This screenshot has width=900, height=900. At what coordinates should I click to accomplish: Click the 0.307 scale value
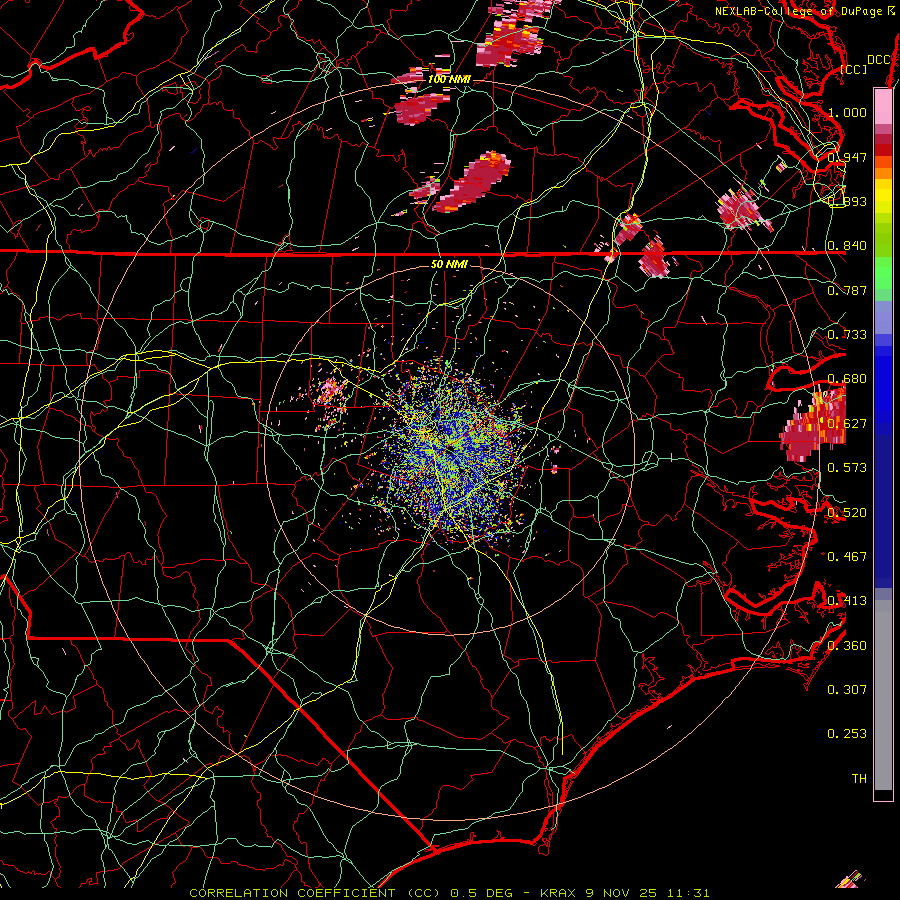click(x=847, y=690)
